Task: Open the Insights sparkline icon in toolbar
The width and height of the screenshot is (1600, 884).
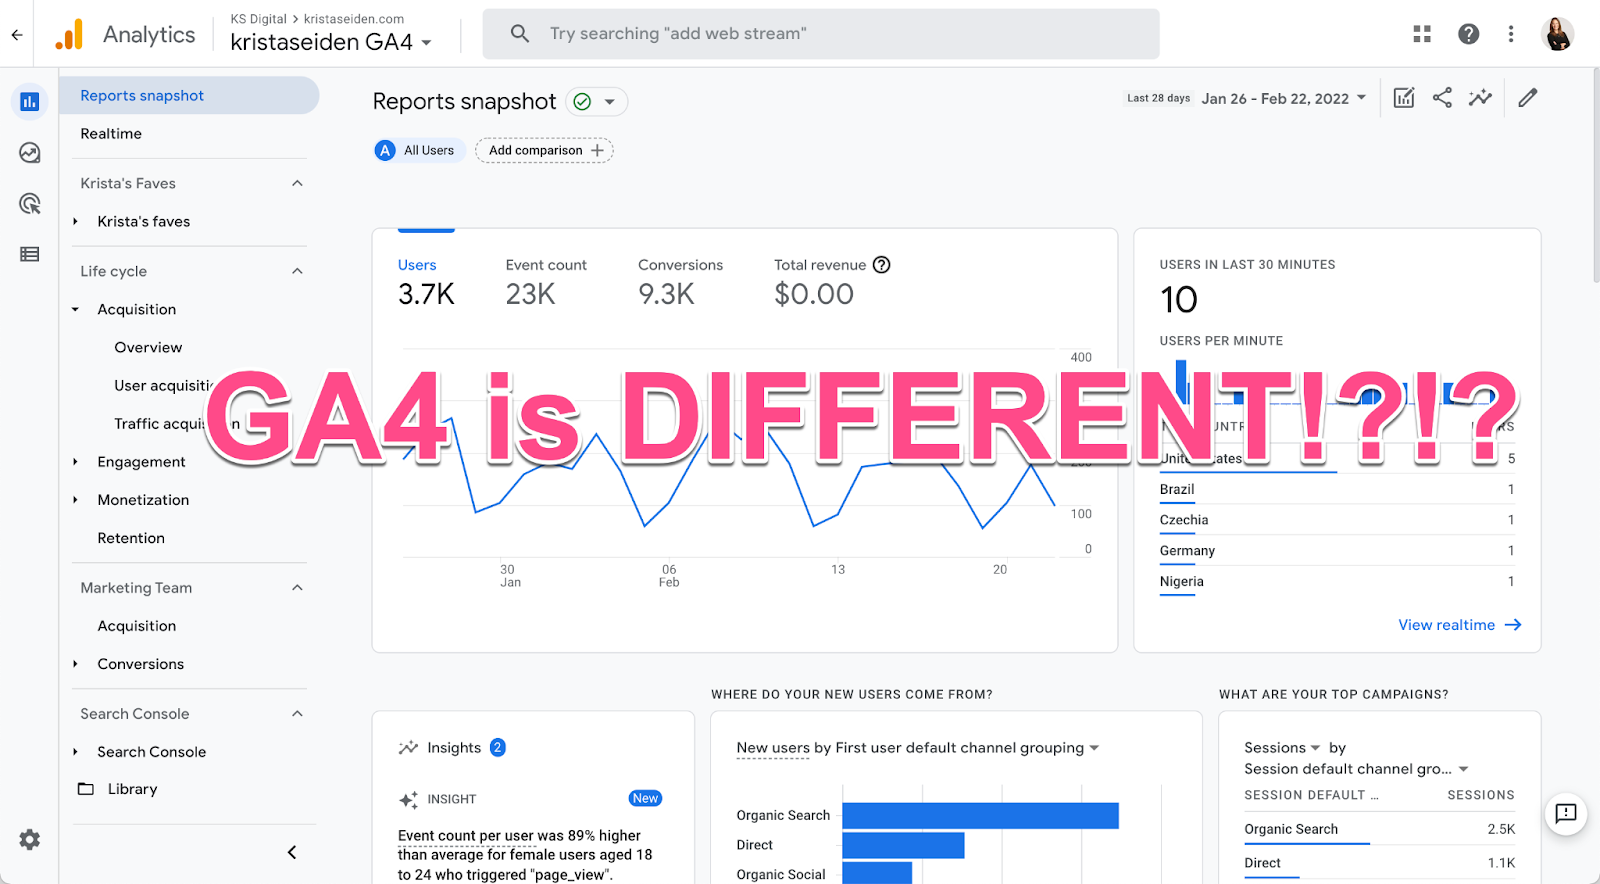Action: click(1480, 97)
